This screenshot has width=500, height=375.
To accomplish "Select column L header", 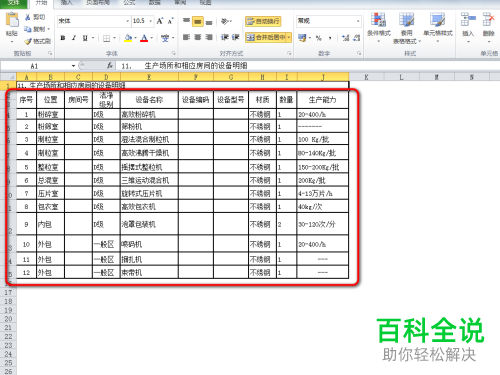I will (x=402, y=77).
